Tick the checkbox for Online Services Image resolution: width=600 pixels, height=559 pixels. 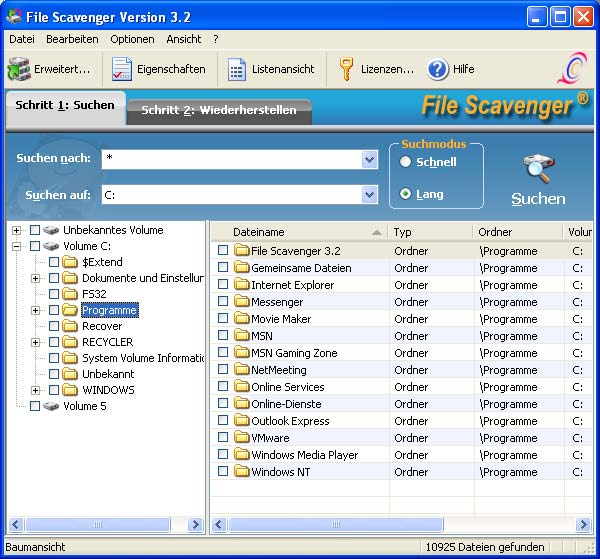(x=223, y=386)
